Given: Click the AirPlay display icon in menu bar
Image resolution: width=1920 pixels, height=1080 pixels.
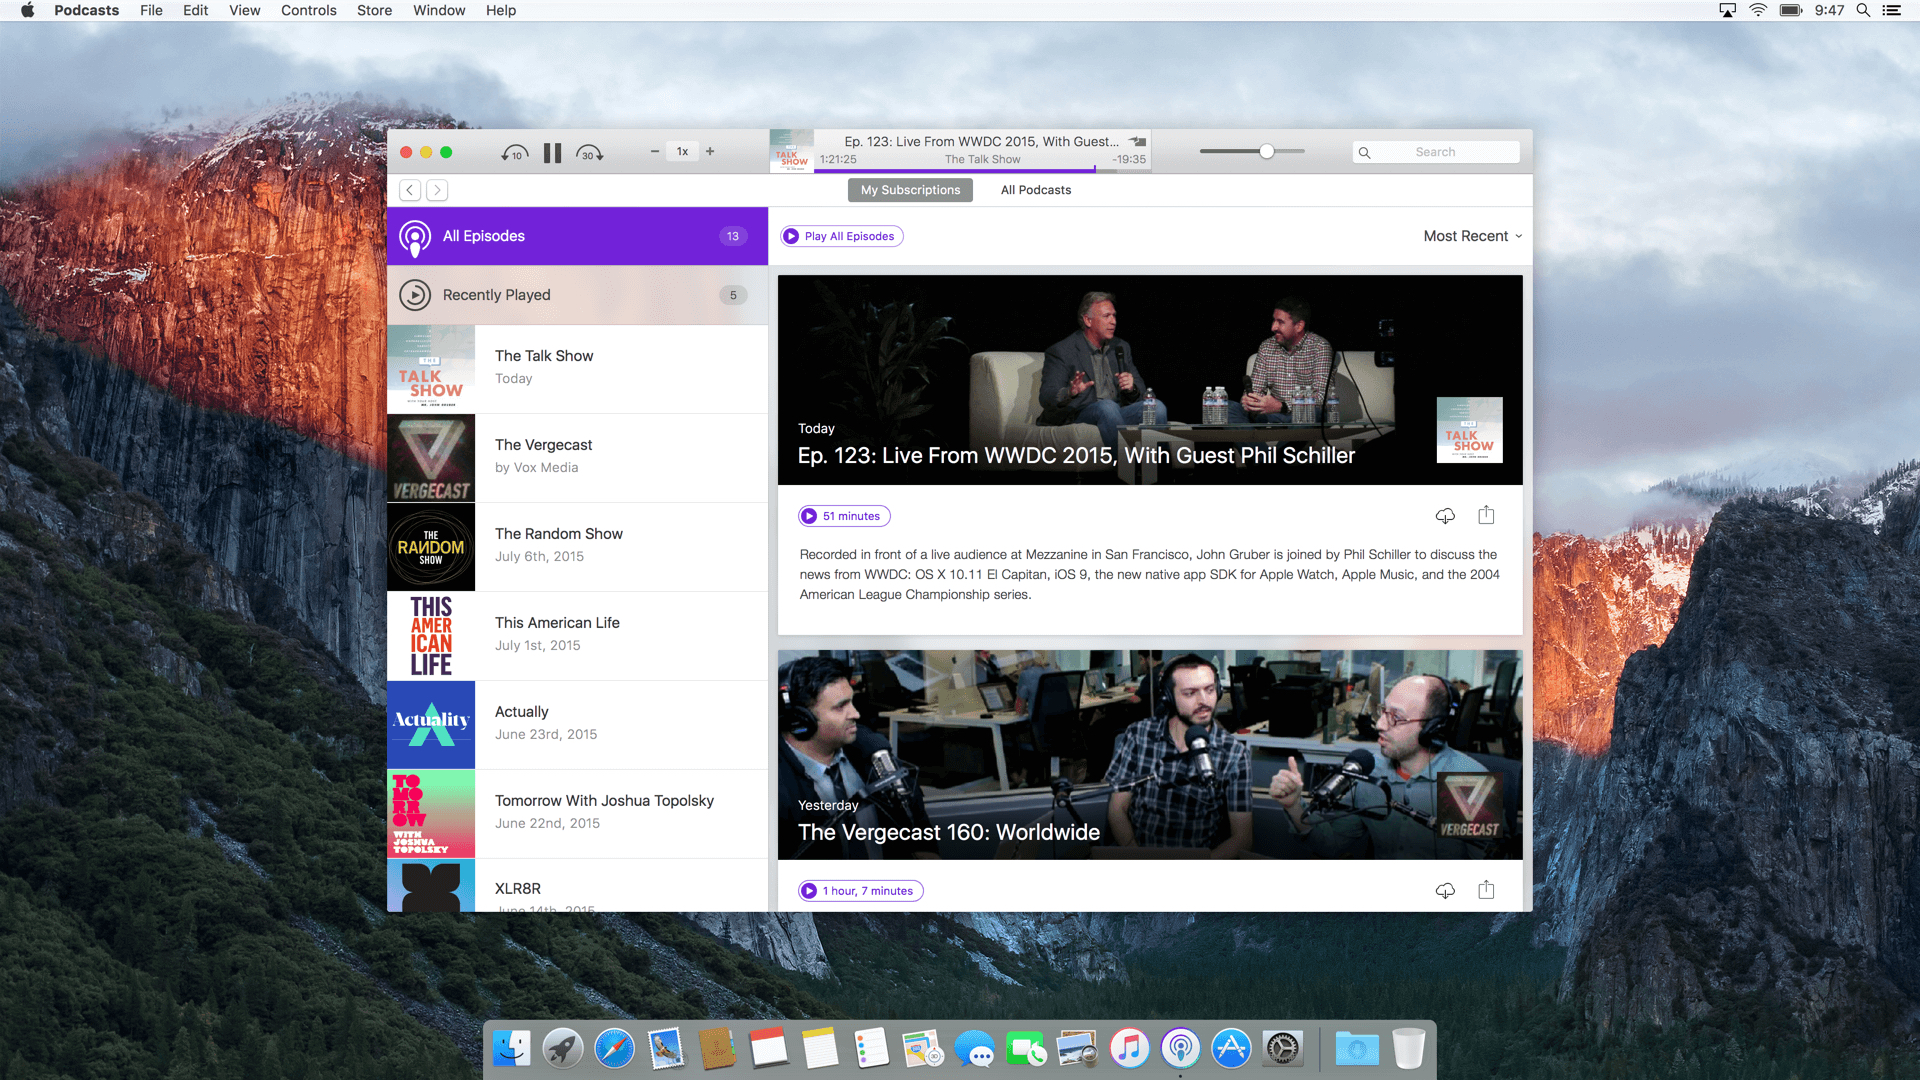Looking at the screenshot, I should tap(1727, 10).
